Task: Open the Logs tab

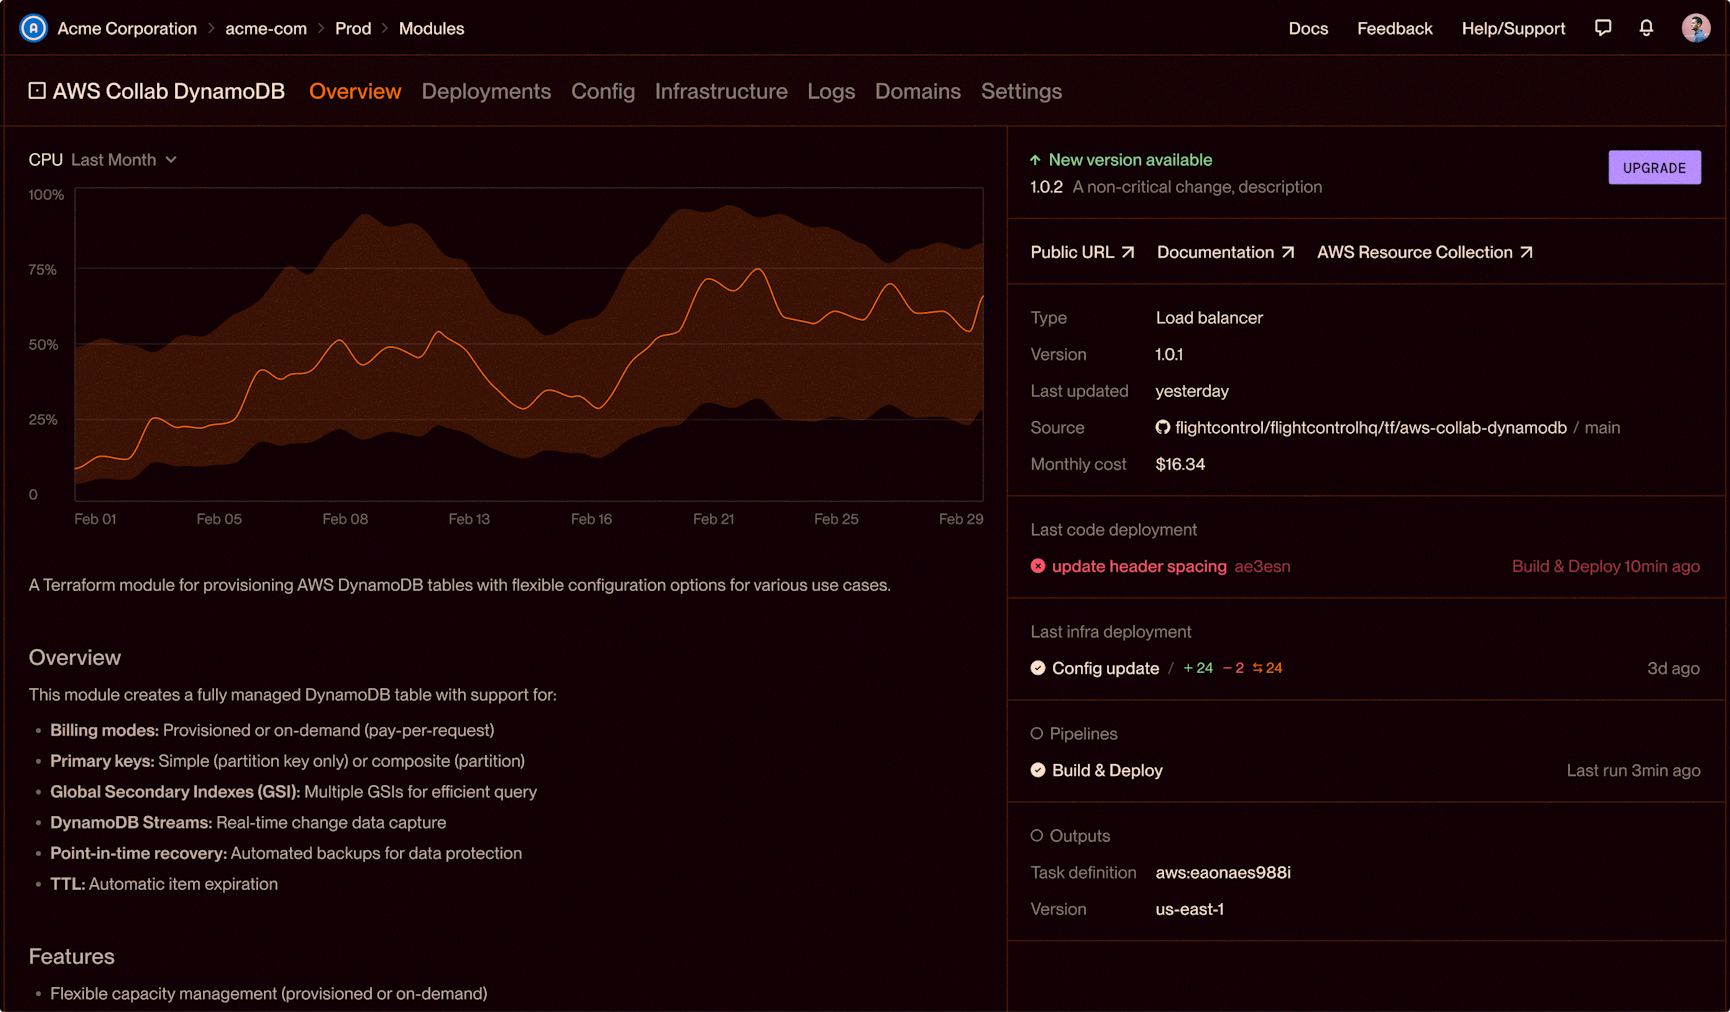Action: point(831,91)
